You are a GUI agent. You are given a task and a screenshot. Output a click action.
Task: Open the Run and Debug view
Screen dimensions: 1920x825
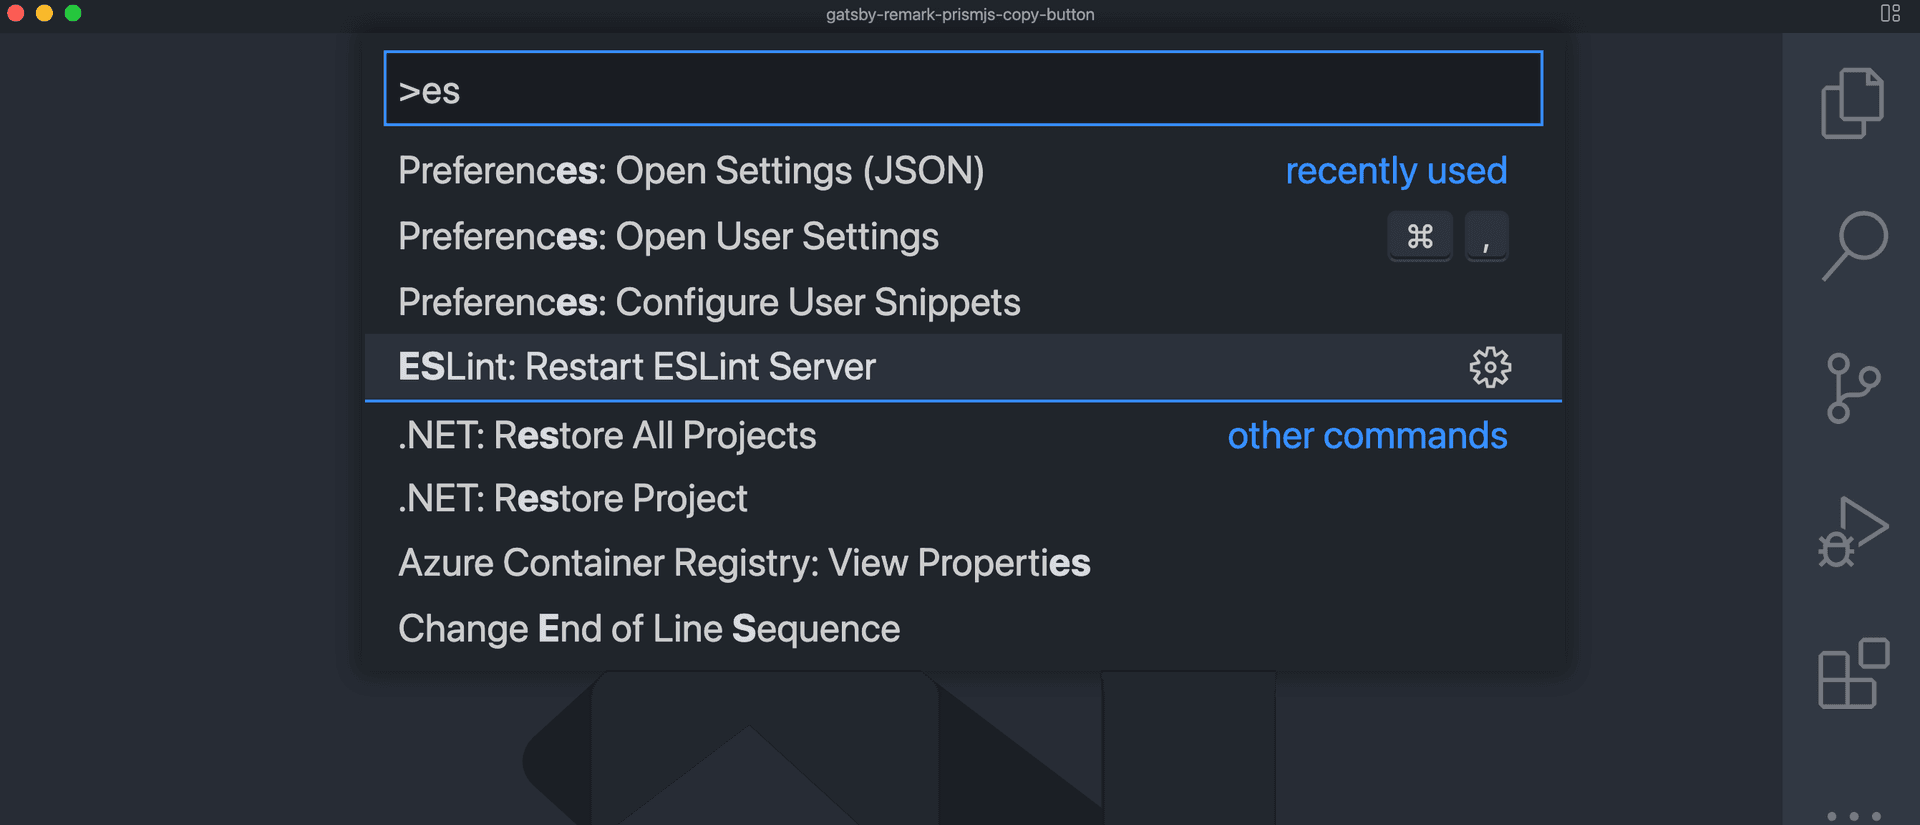click(1852, 532)
